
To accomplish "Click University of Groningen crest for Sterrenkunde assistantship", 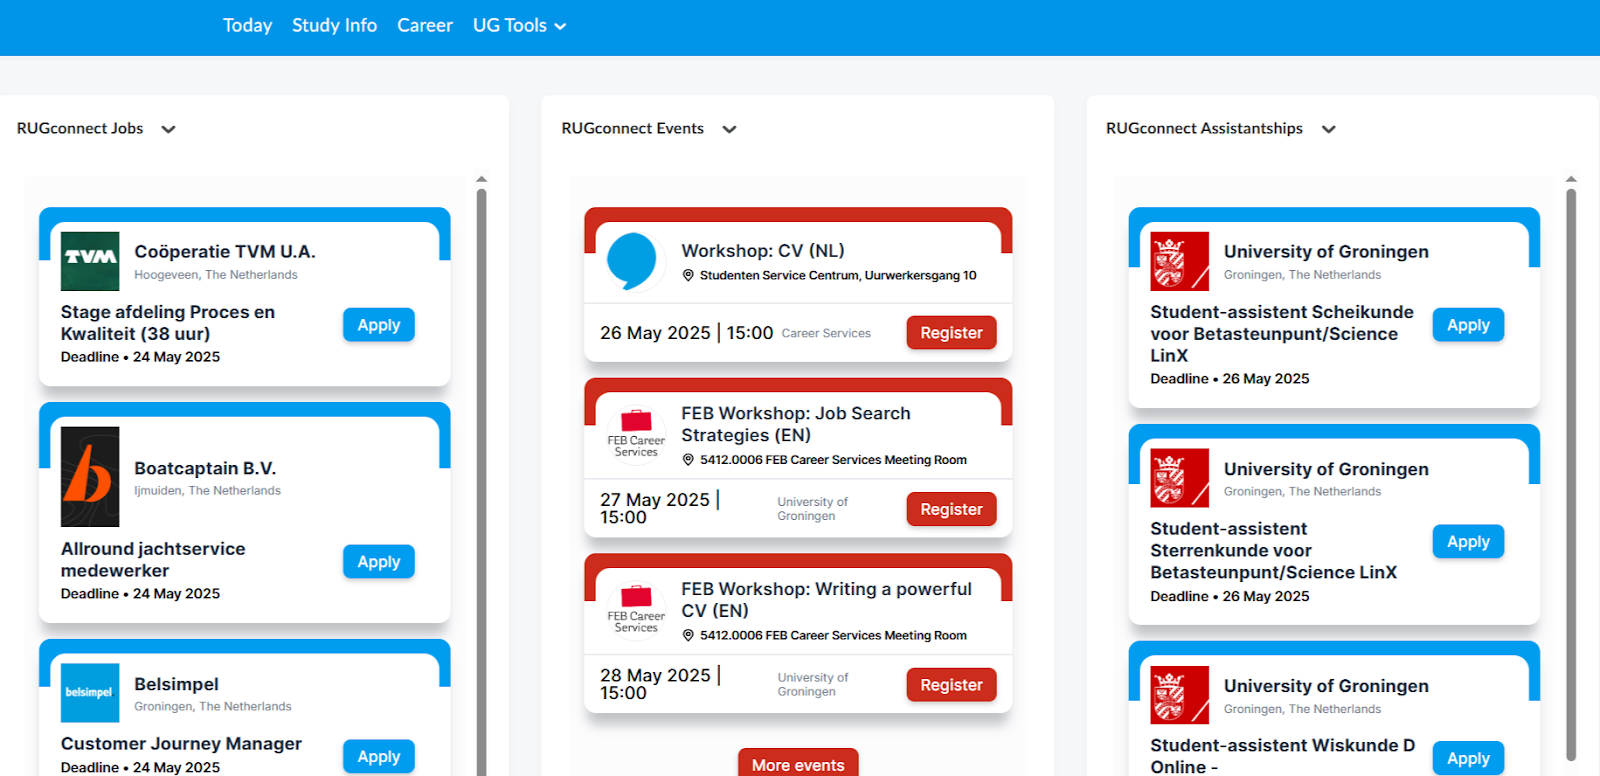I will coord(1180,478).
